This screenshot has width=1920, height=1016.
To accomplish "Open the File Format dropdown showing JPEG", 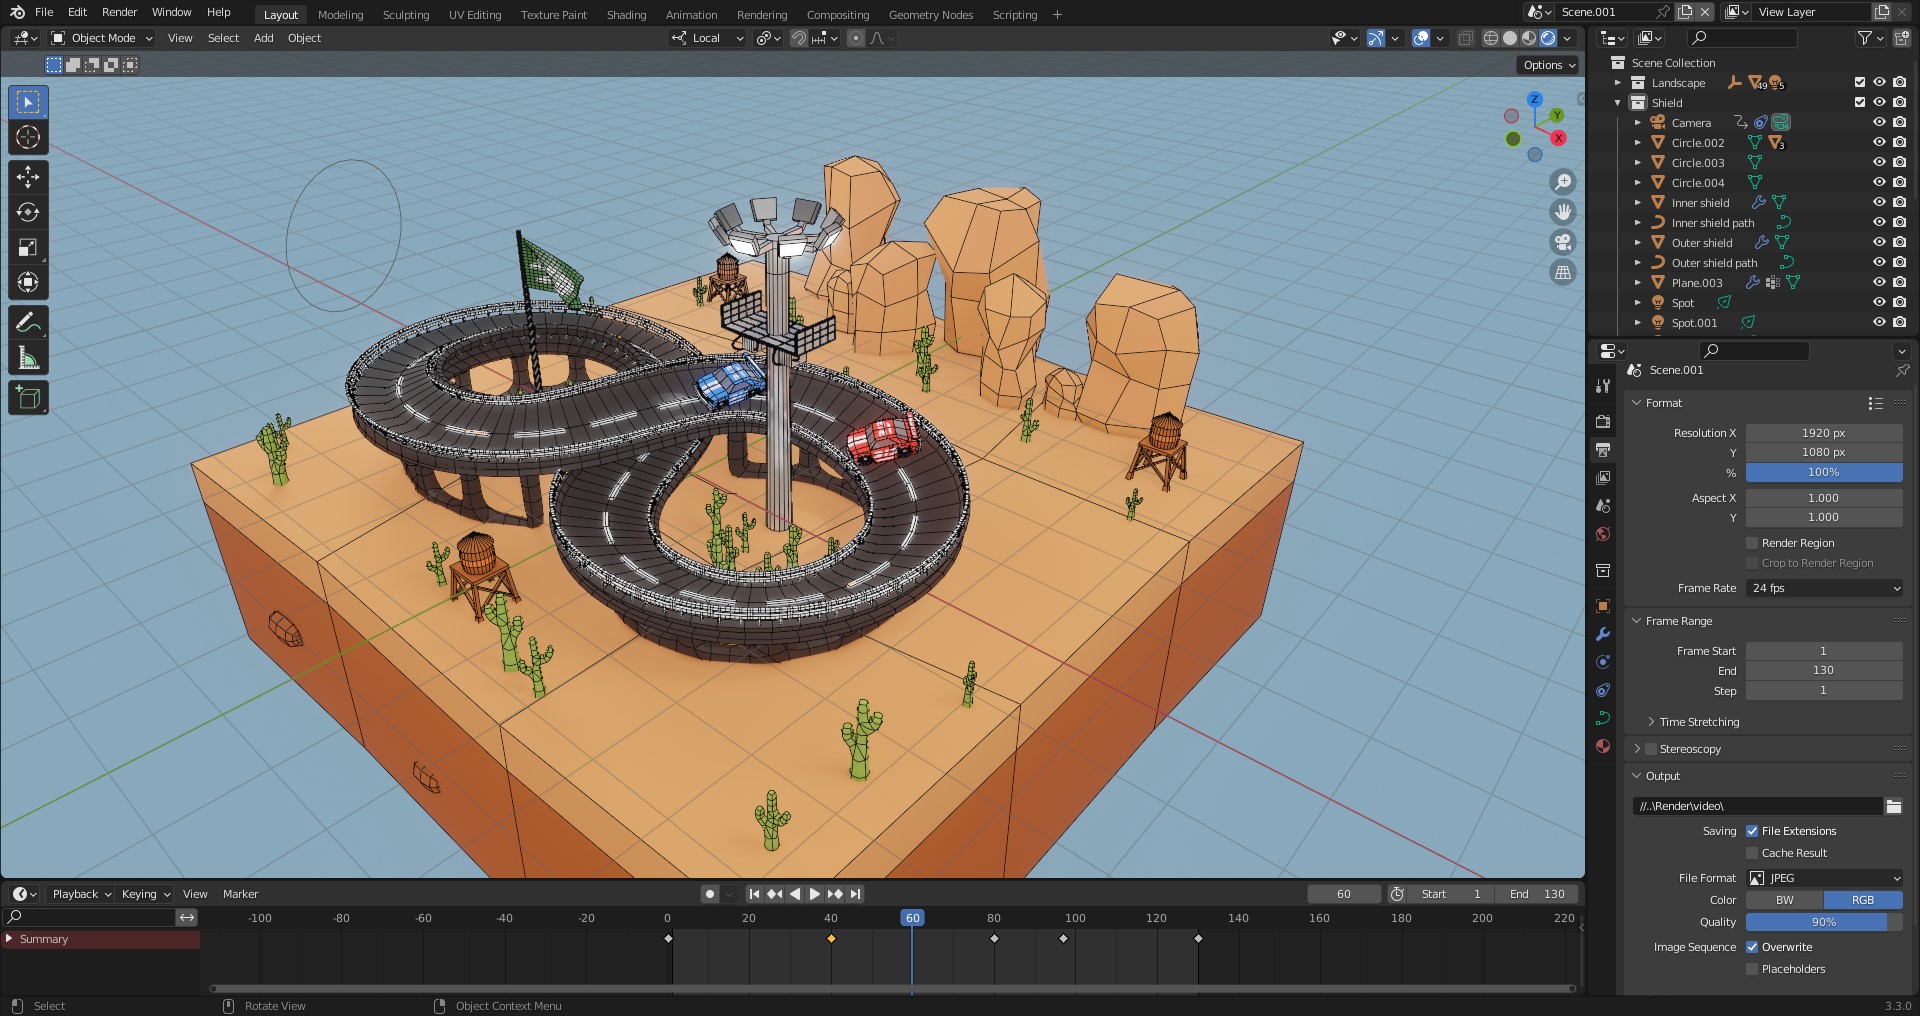I will [1824, 878].
